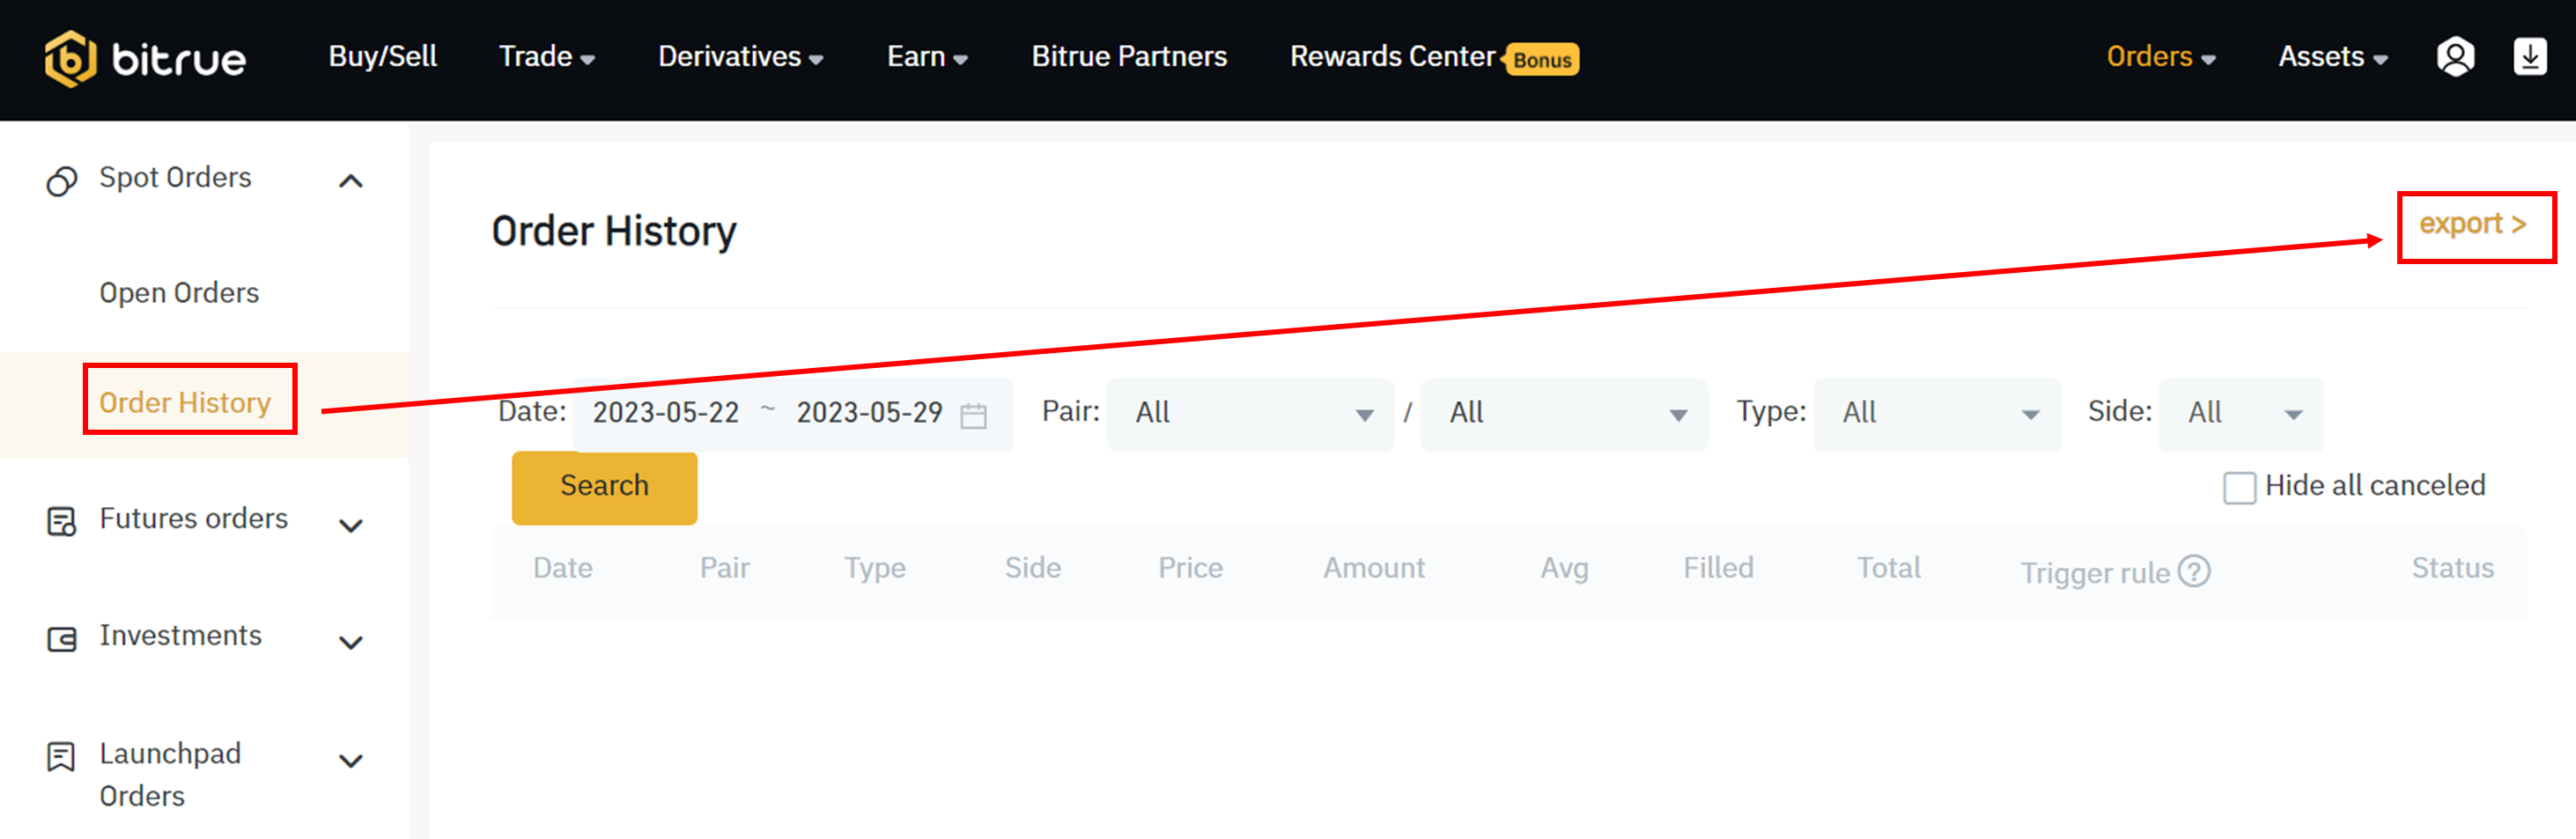
Task: Click the Bitrue logo icon
Action: [70, 58]
